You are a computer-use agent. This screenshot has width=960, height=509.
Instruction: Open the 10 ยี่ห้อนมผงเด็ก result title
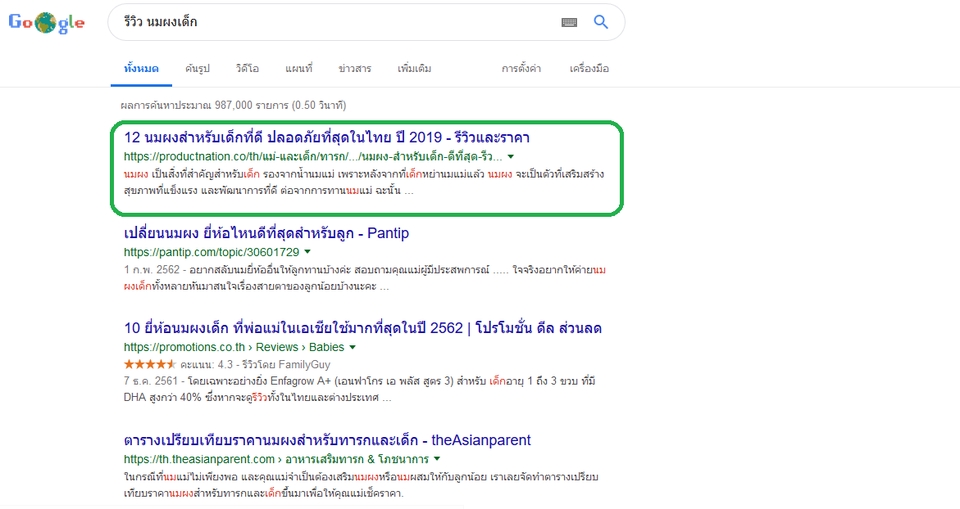tap(362, 328)
